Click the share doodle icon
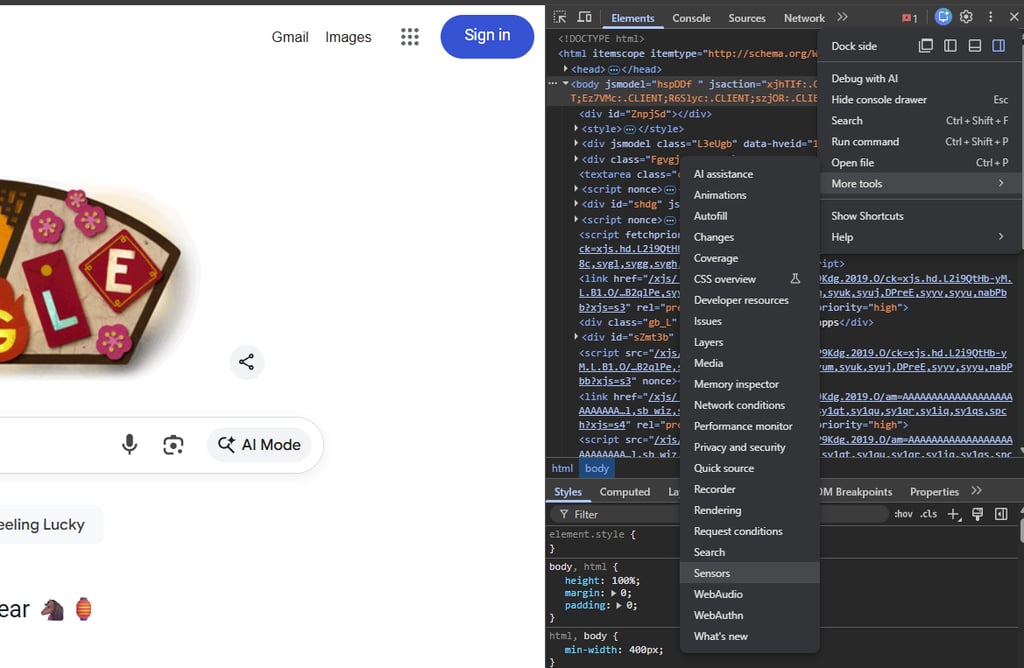Viewport: 1024px width, 668px height. point(247,362)
